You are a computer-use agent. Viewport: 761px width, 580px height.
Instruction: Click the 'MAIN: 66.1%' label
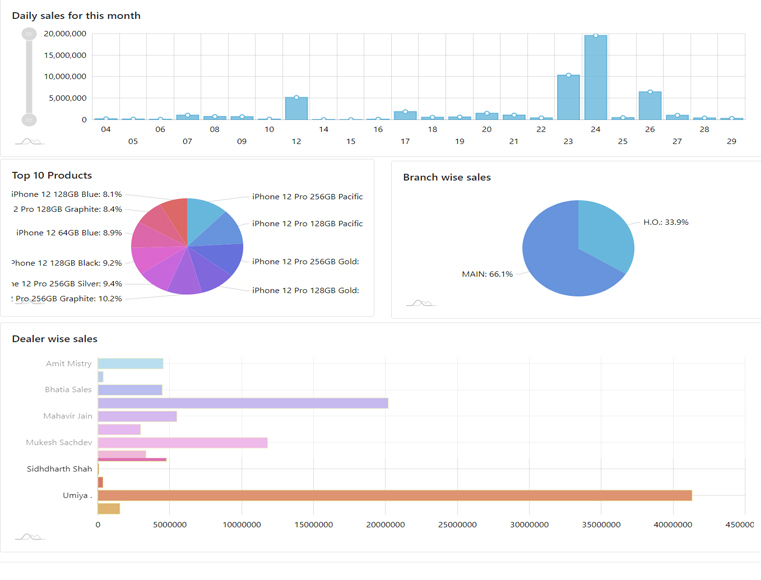tap(487, 274)
